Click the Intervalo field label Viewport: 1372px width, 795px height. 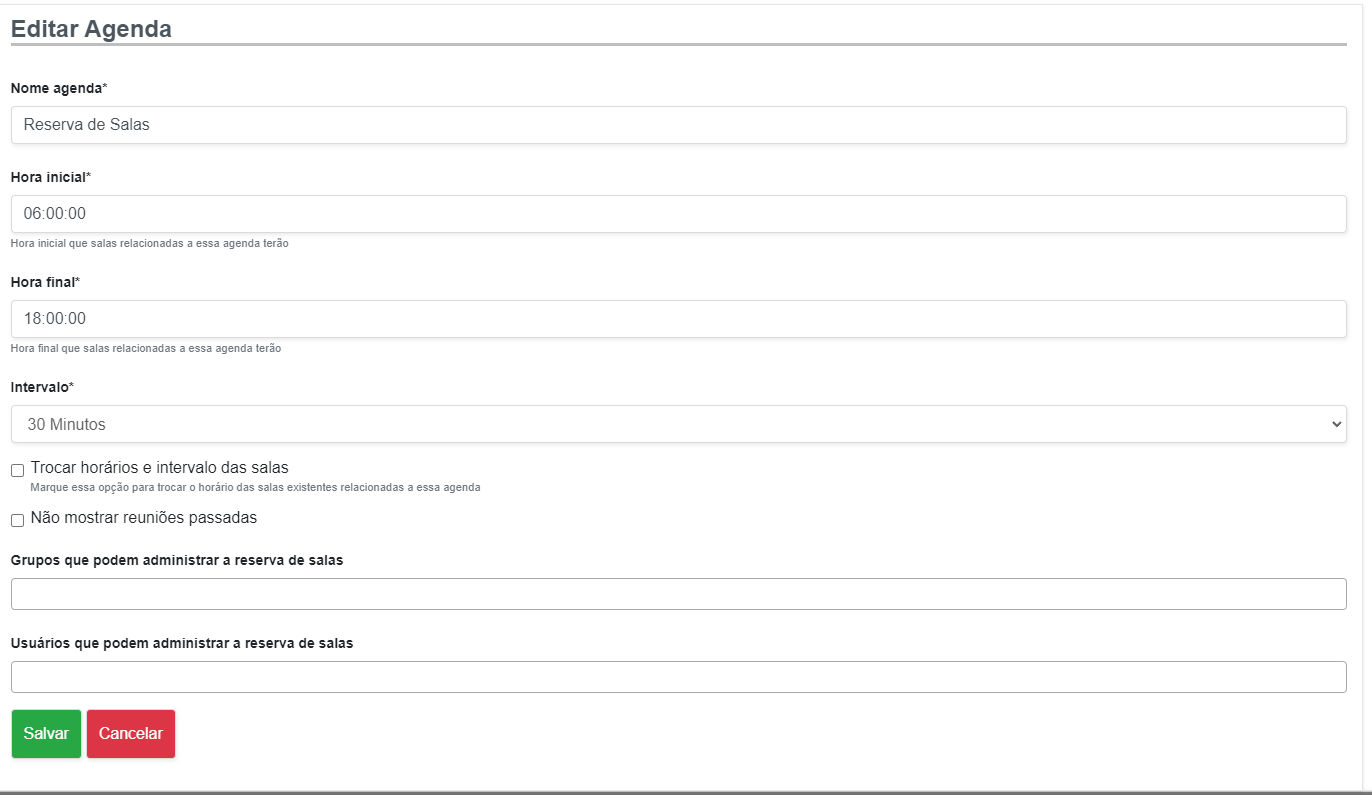coord(40,387)
